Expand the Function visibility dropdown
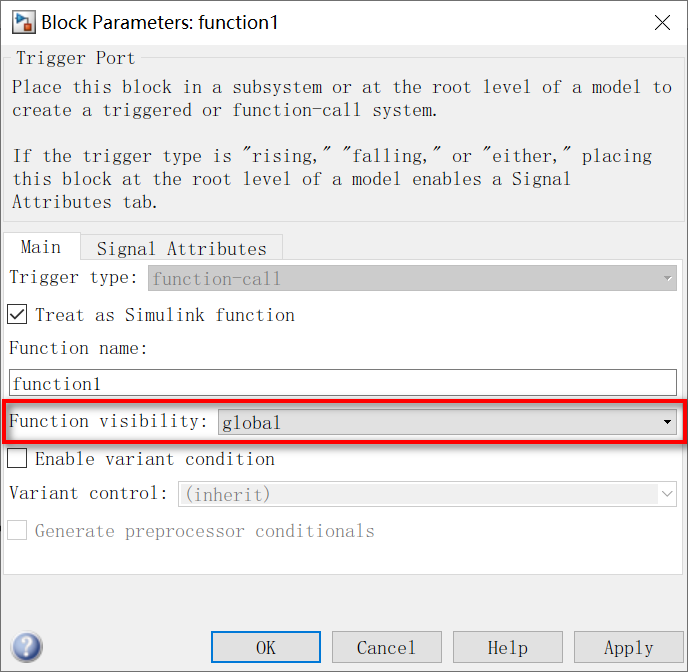The height and width of the screenshot is (672, 688). (447, 422)
